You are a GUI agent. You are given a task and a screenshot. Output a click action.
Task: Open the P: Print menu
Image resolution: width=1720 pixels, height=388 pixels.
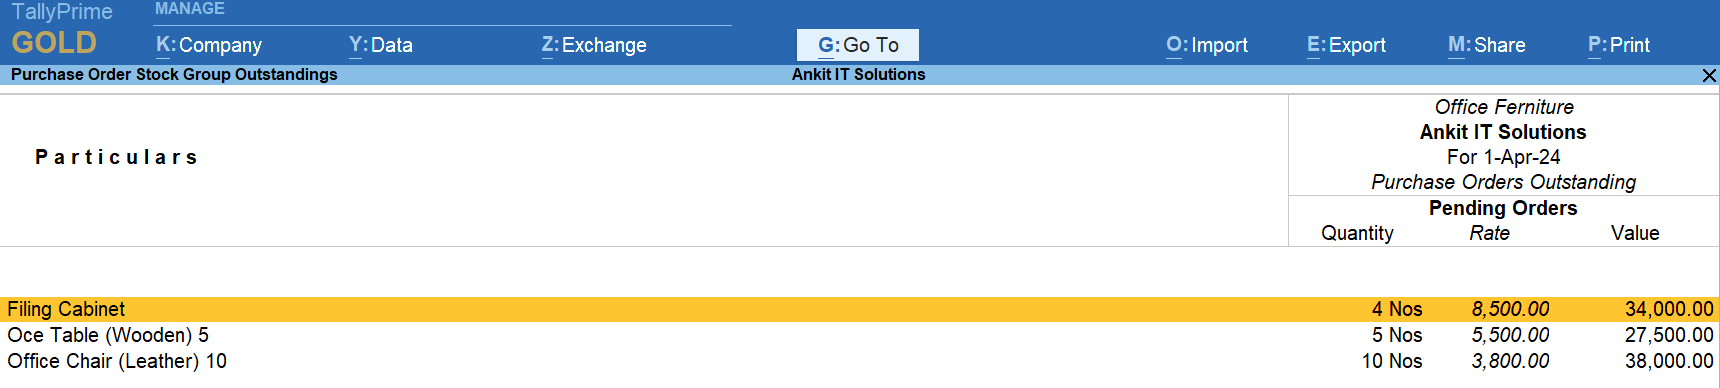1619,45
